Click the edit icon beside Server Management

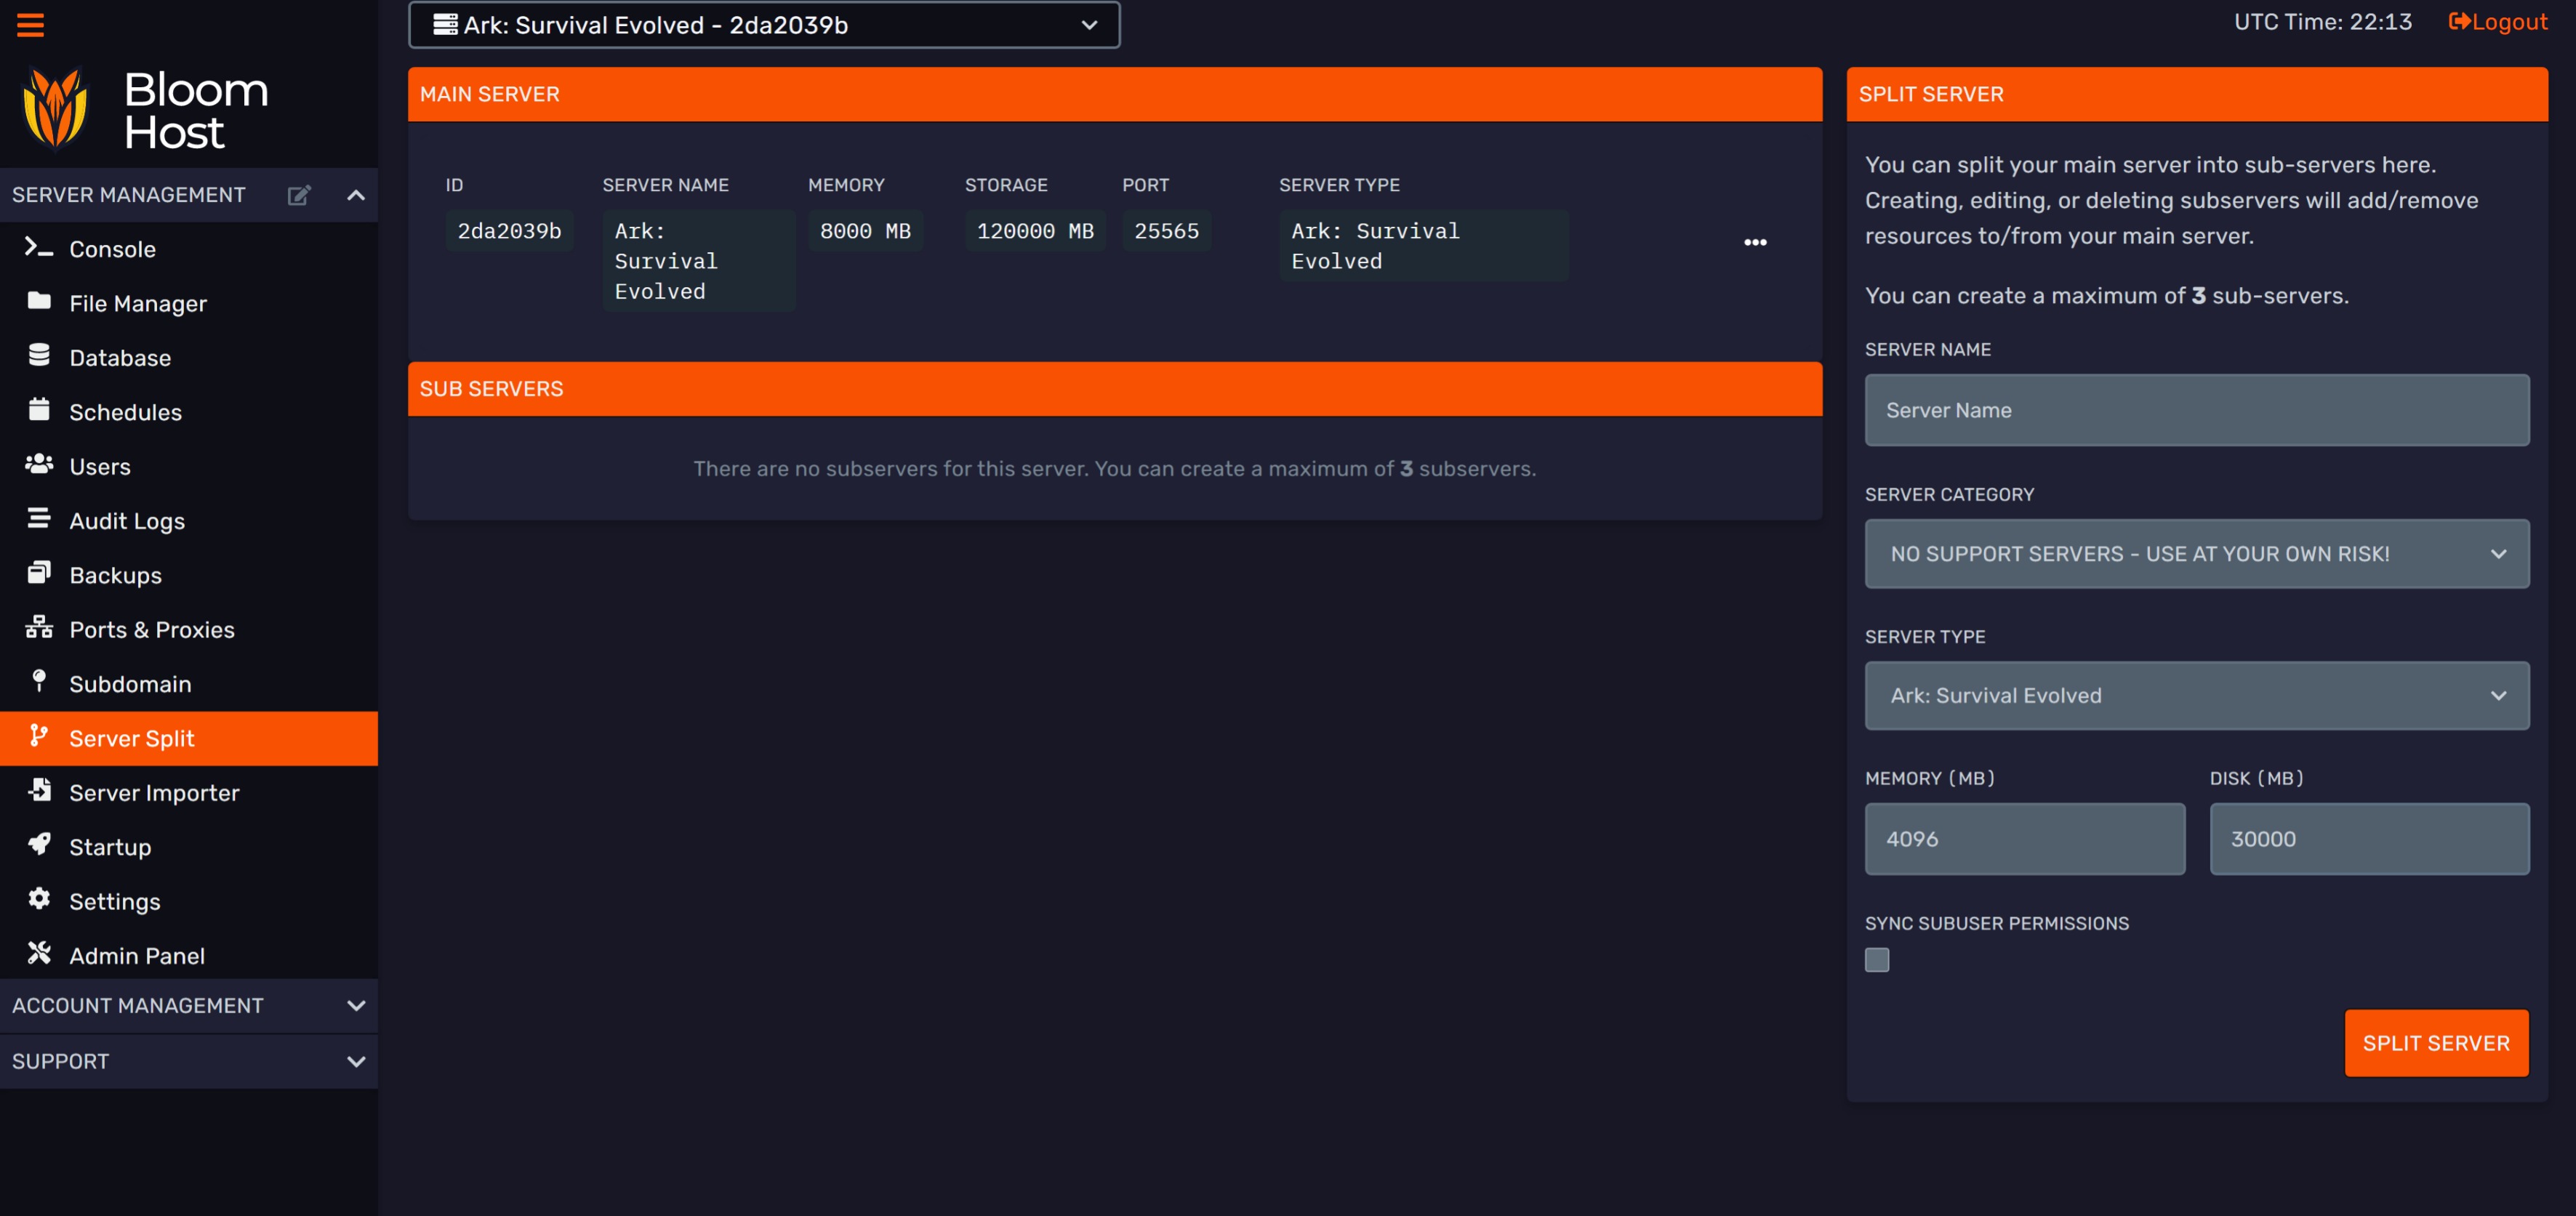tap(298, 195)
